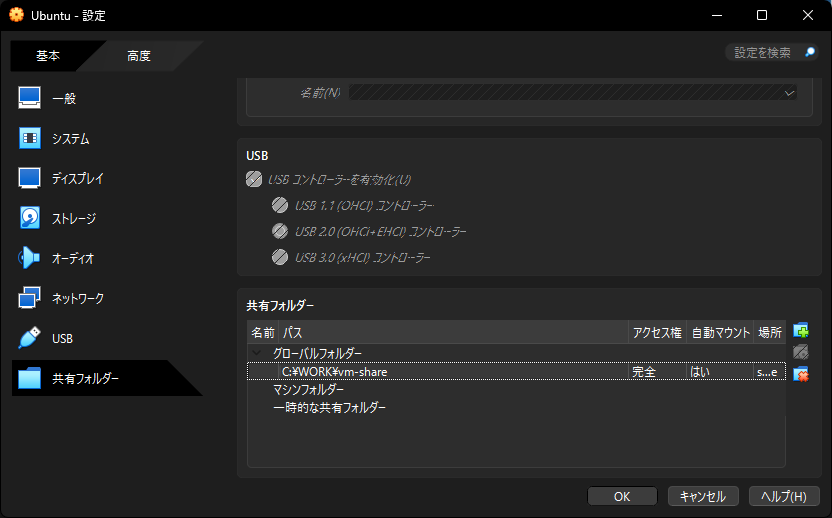Switch to the 基本 tab
This screenshot has height=518, width=832.
48,56
